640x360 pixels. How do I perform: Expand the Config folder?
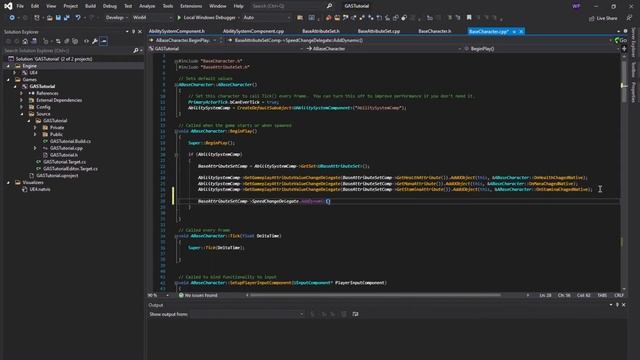(22, 107)
